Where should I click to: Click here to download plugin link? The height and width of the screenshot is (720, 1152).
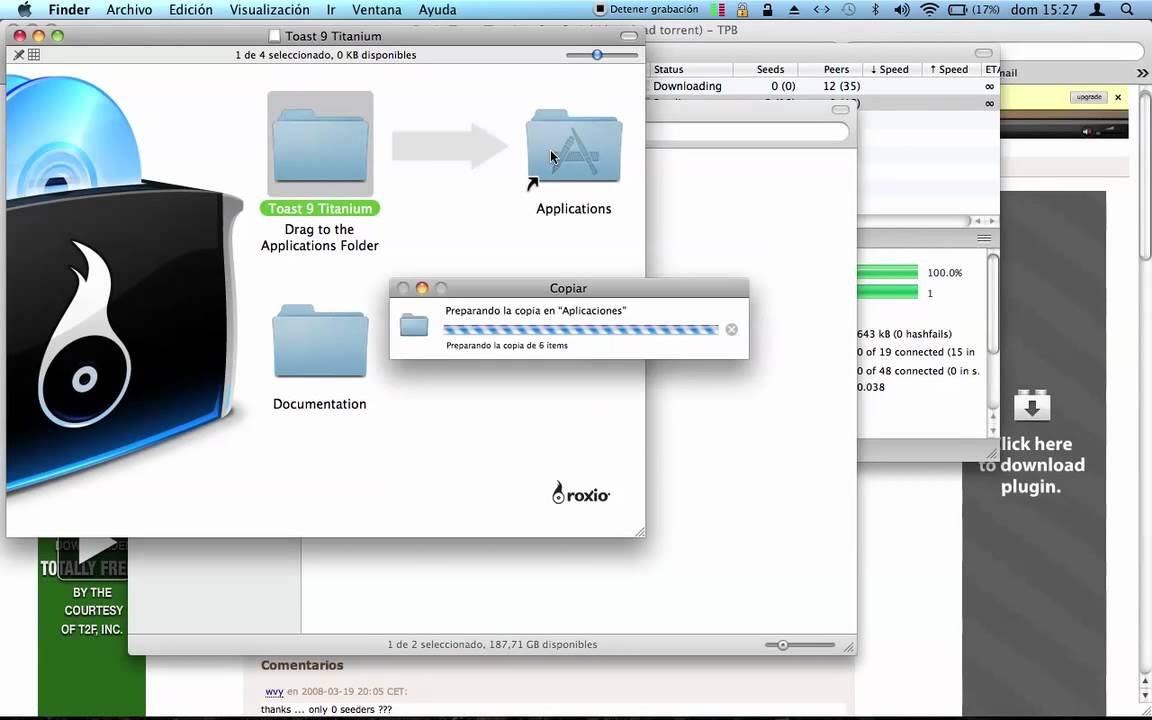coord(1032,465)
